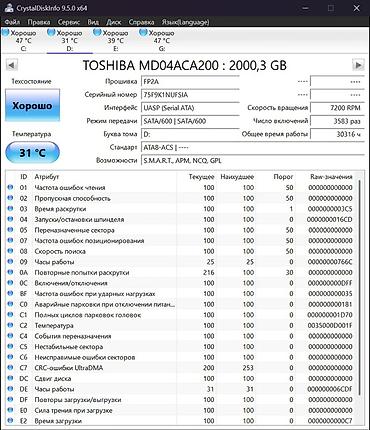Image resolution: width=370 pixels, height=430 pixels.
Task: Open the Справка menu
Action: (141, 22)
